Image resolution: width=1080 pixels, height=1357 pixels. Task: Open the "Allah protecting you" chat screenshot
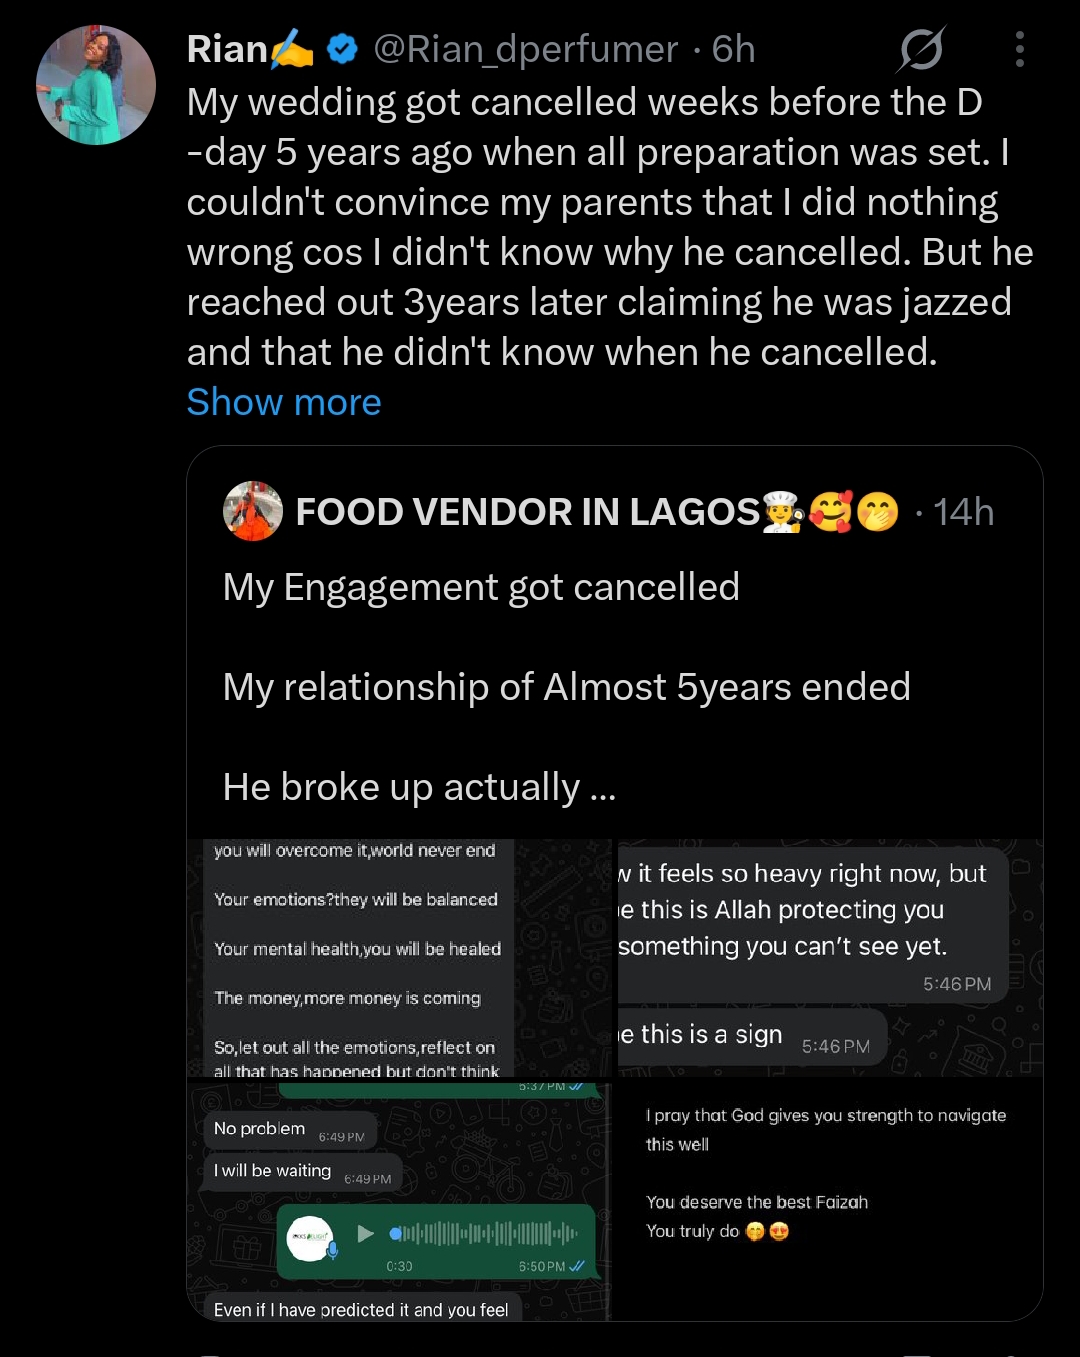coord(830,957)
